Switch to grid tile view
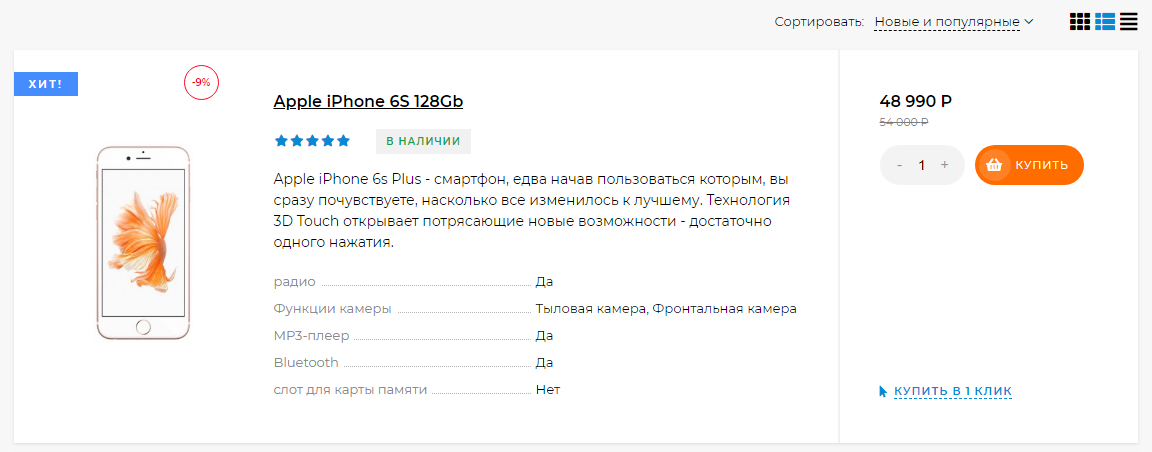Viewport: 1152px width, 452px height. [x=1079, y=22]
